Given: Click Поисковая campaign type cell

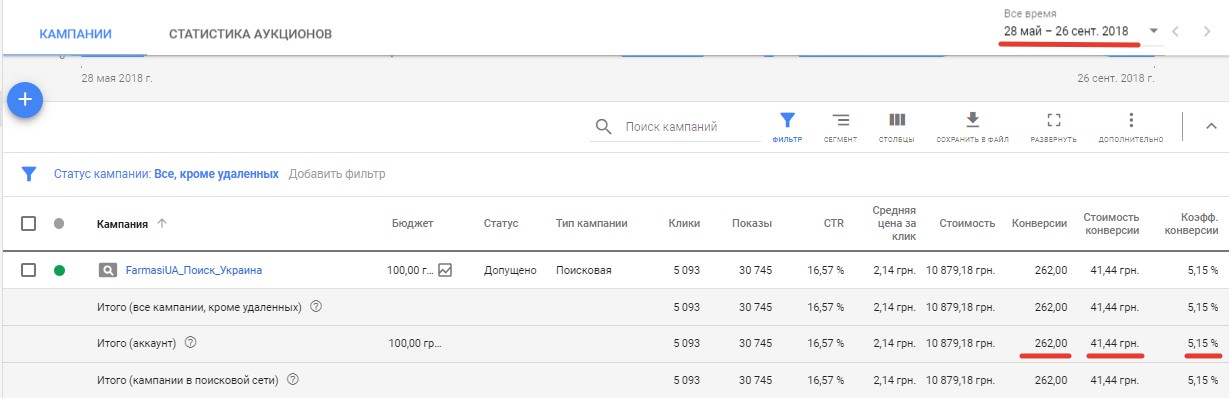Looking at the screenshot, I should coord(583,270).
